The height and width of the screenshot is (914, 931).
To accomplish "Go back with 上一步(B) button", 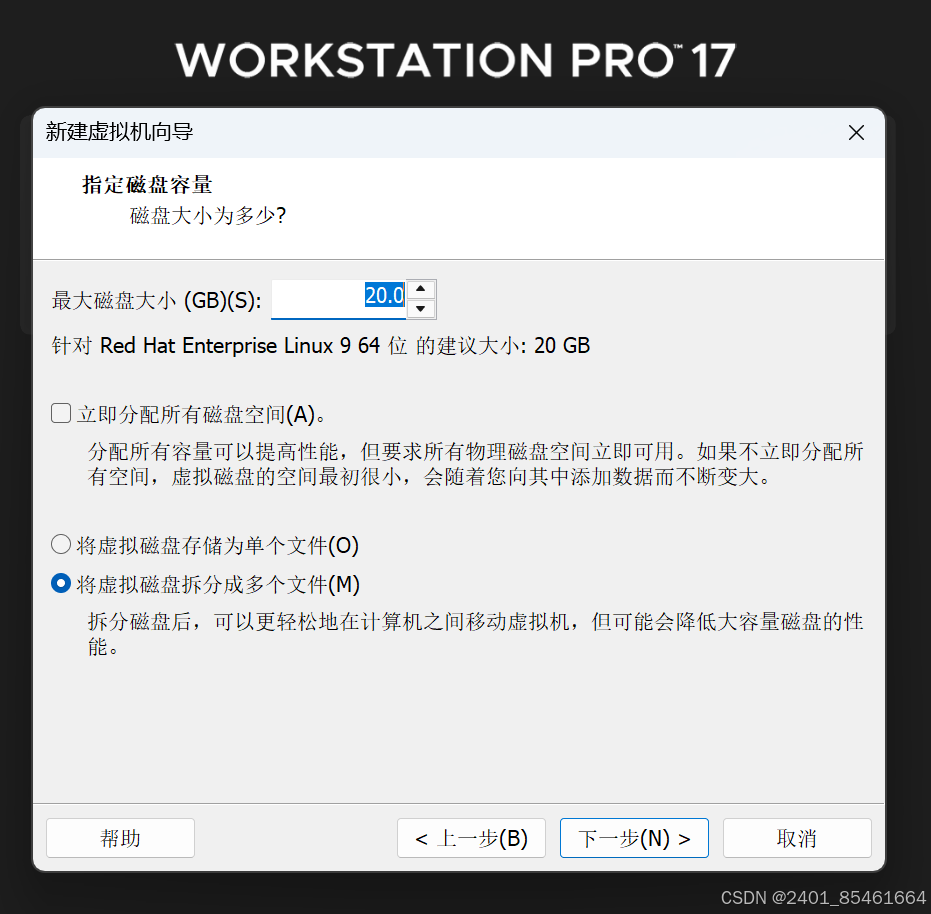I will click(x=471, y=838).
